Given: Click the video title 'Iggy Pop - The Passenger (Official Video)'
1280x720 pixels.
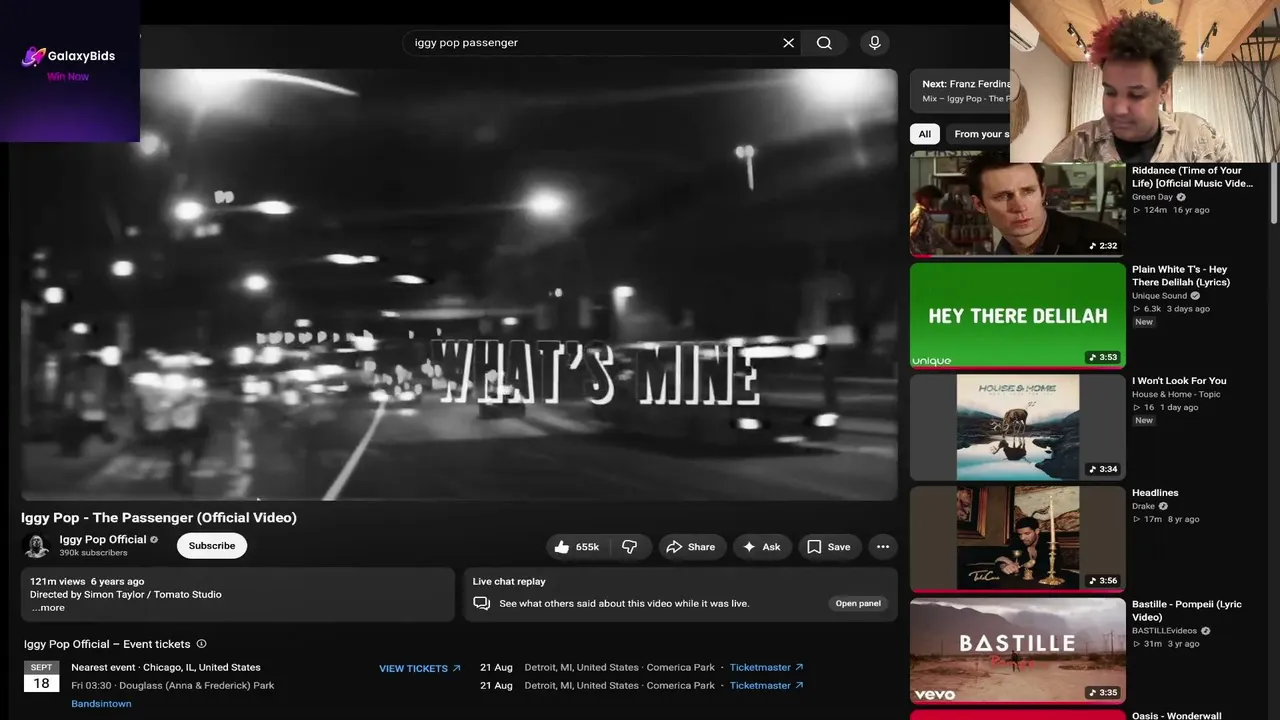Looking at the screenshot, I should (159, 518).
